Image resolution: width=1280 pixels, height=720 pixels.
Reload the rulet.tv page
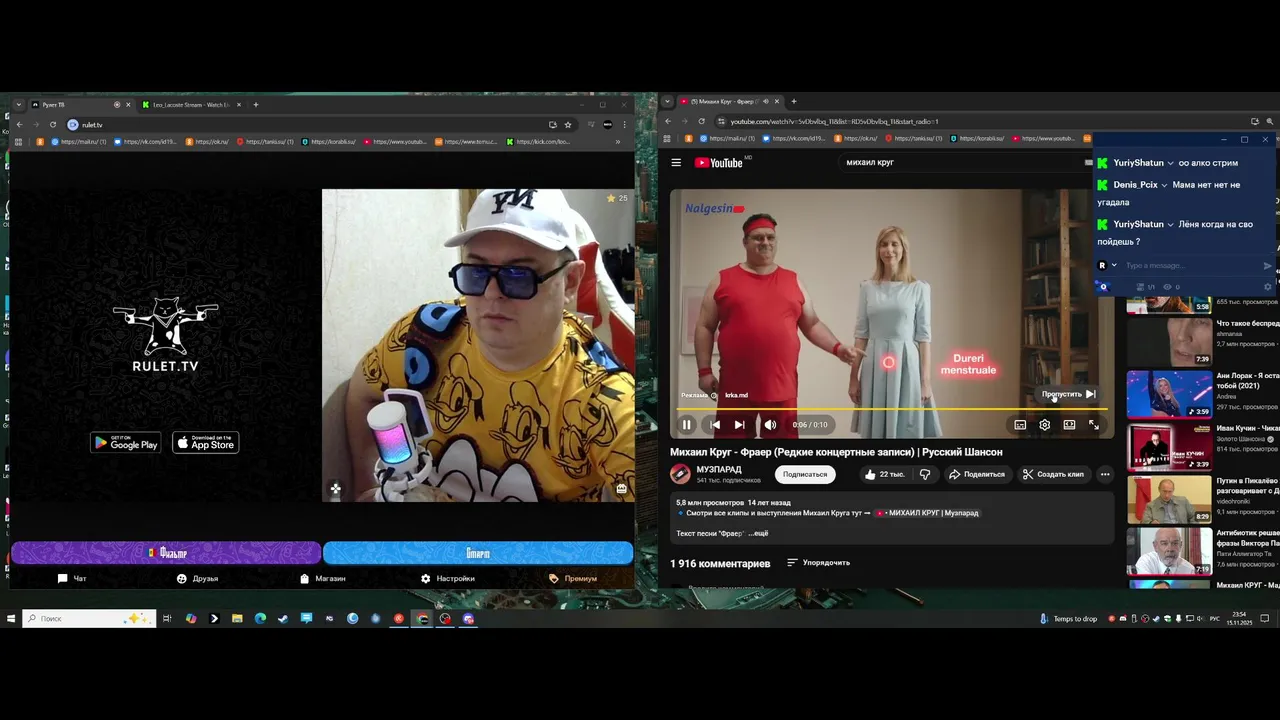[x=52, y=125]
